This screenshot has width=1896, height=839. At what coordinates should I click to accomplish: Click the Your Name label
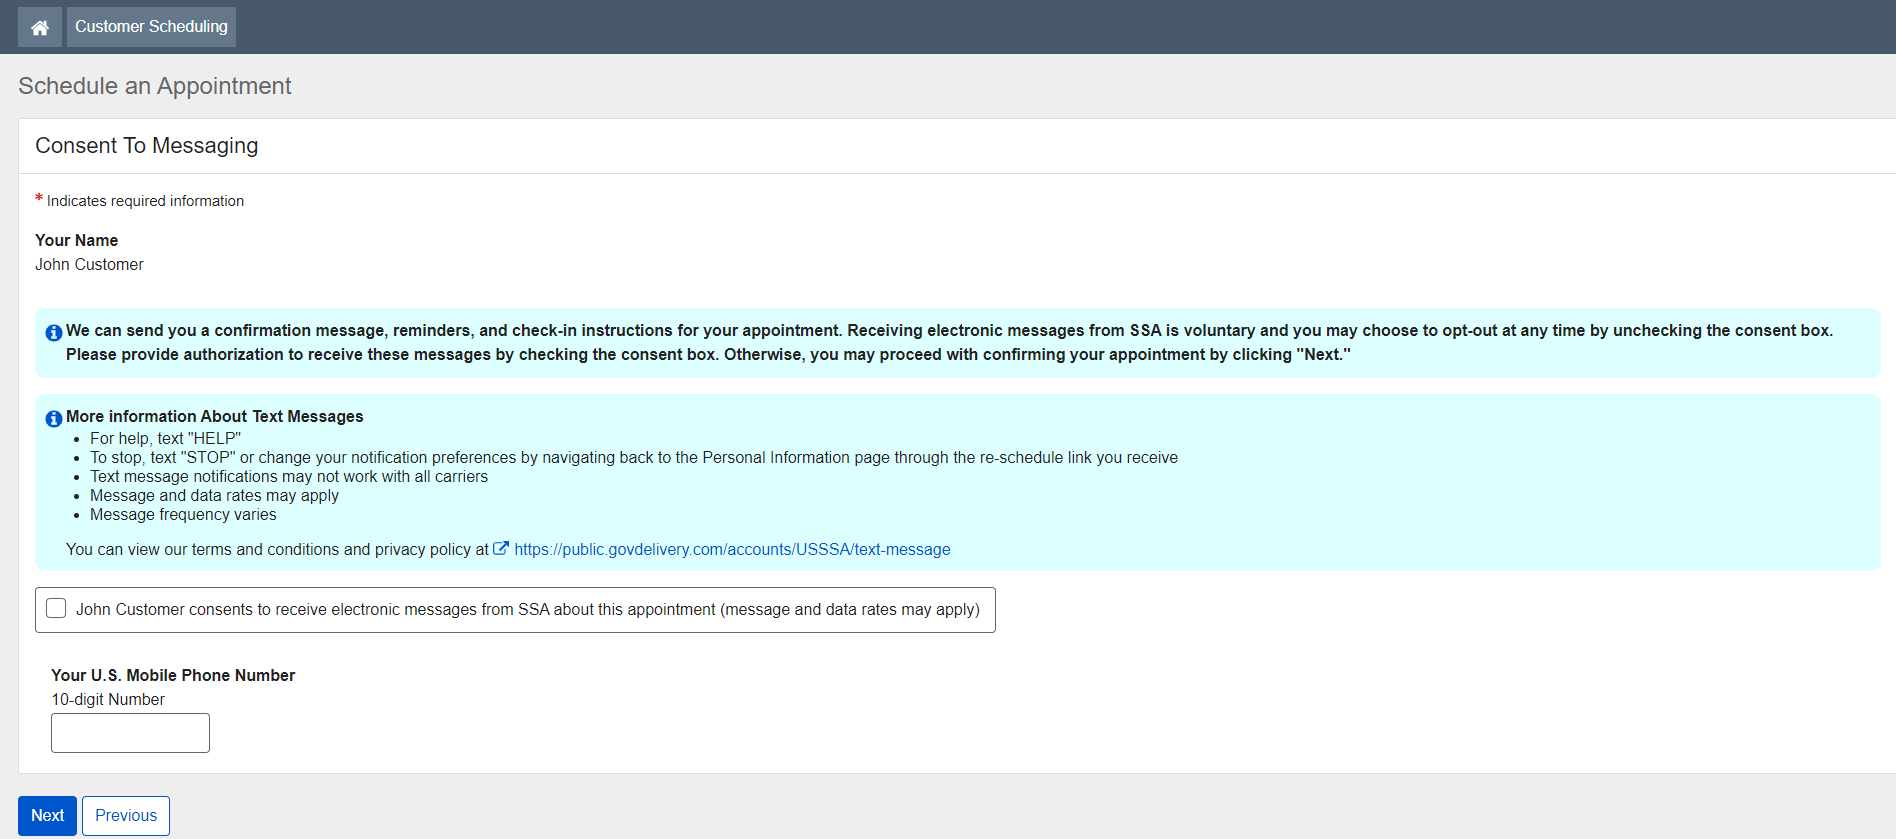click(x=77, y=241)
